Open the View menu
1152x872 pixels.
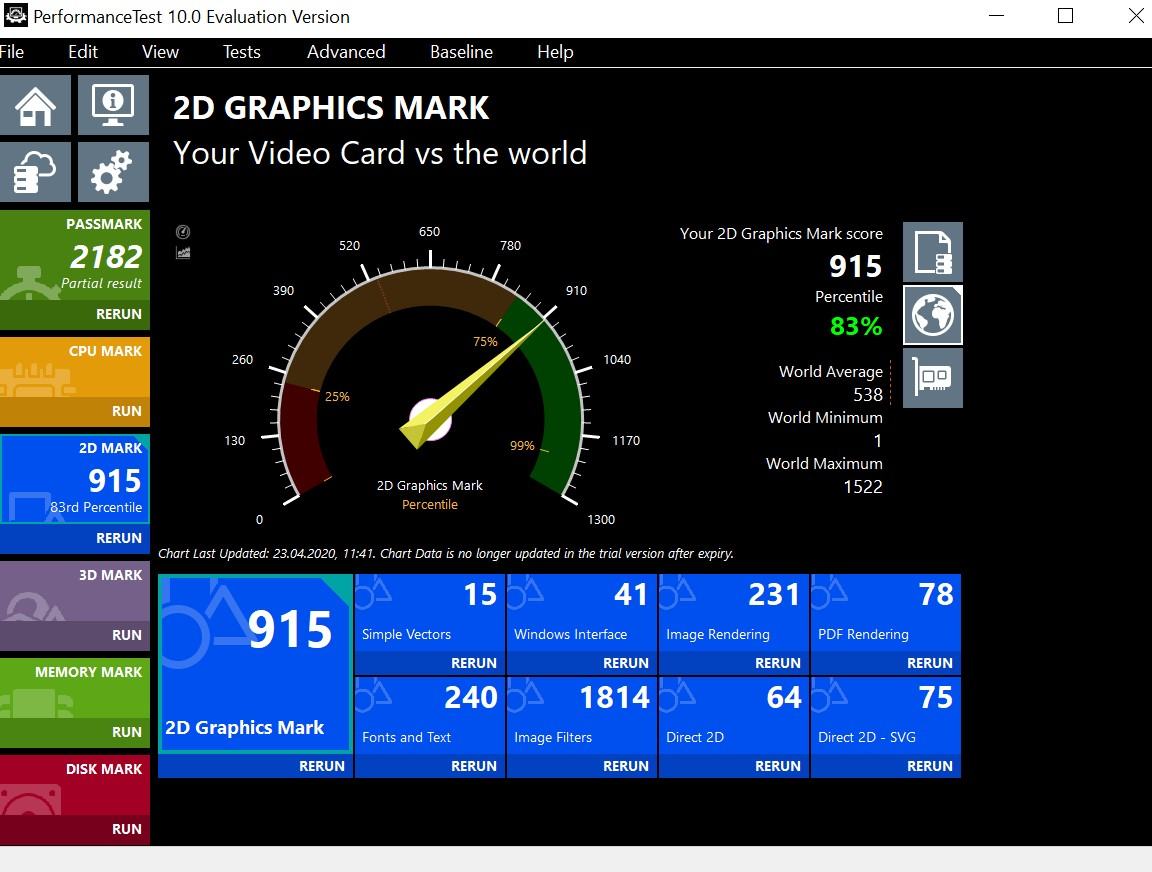[x=160, y=52]
